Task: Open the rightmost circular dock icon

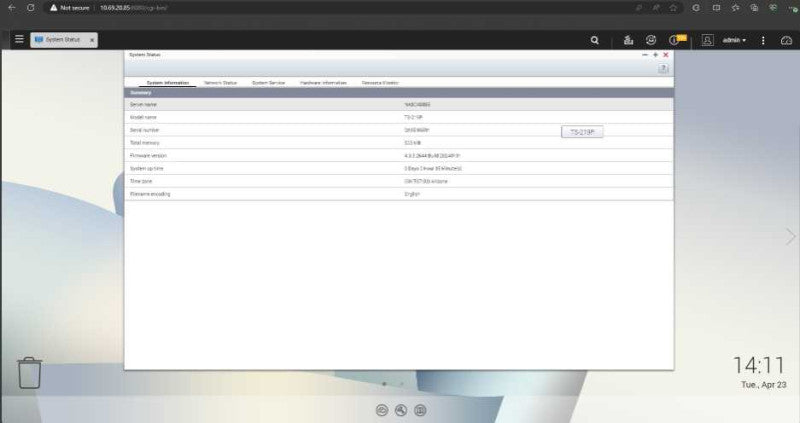Action: coord(420,410)
